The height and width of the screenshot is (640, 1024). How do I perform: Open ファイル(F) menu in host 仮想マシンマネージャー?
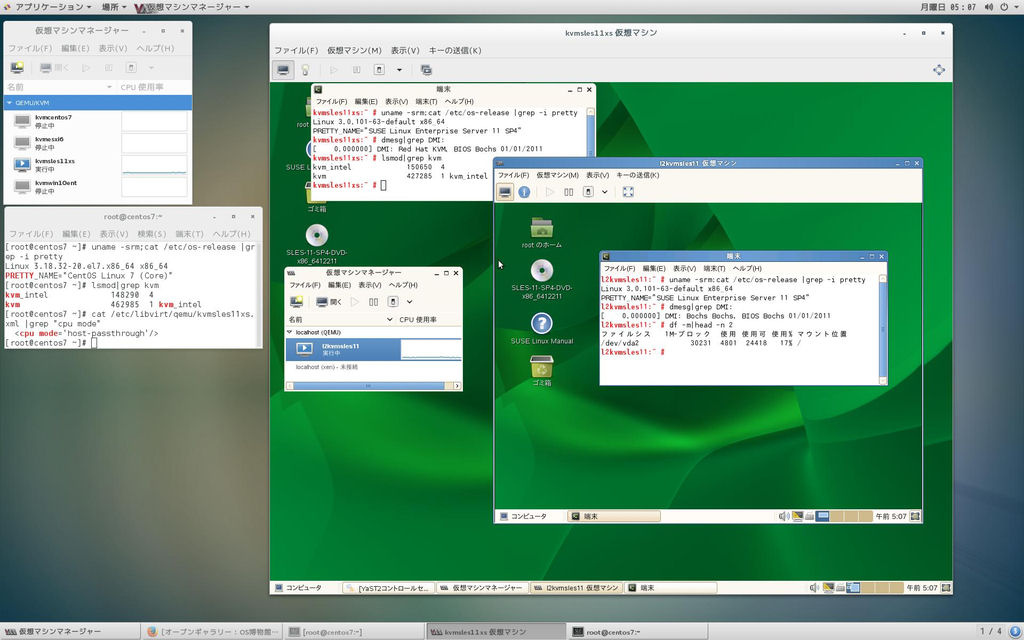pyautogui.click(x=29, y=48)
